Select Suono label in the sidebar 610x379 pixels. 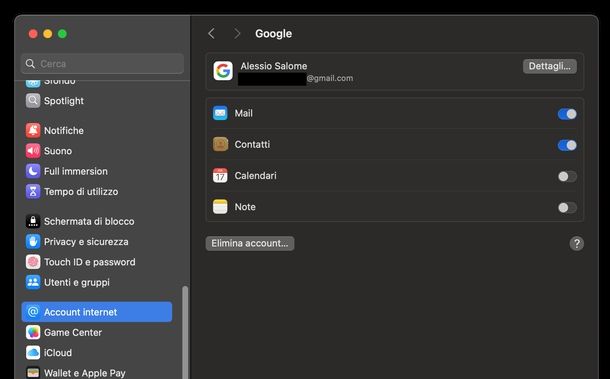(x=58, y=151)
